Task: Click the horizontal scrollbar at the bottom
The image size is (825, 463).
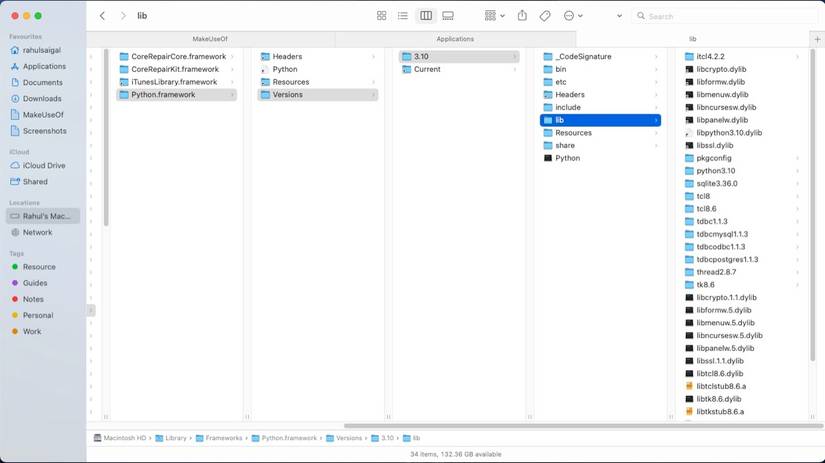Action: [x=583, y=426]
